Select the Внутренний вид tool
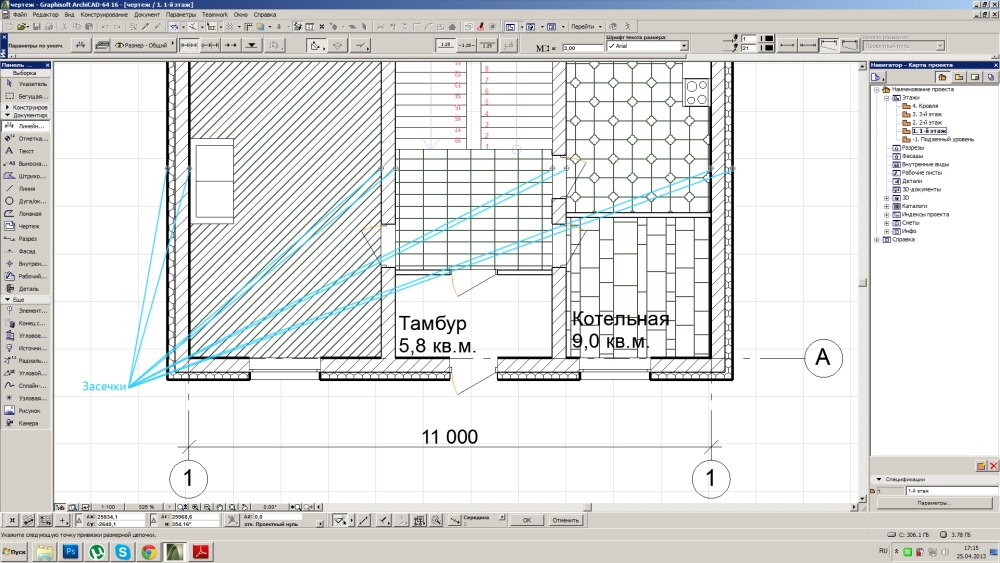 26,263
